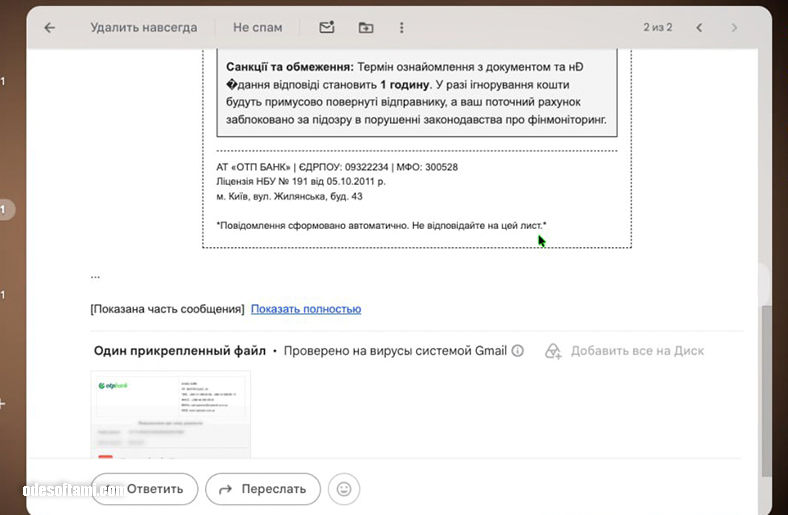Open "Показать полностью" link
Viewport: 788px width, 515px height.
click(x=306, y=309)
